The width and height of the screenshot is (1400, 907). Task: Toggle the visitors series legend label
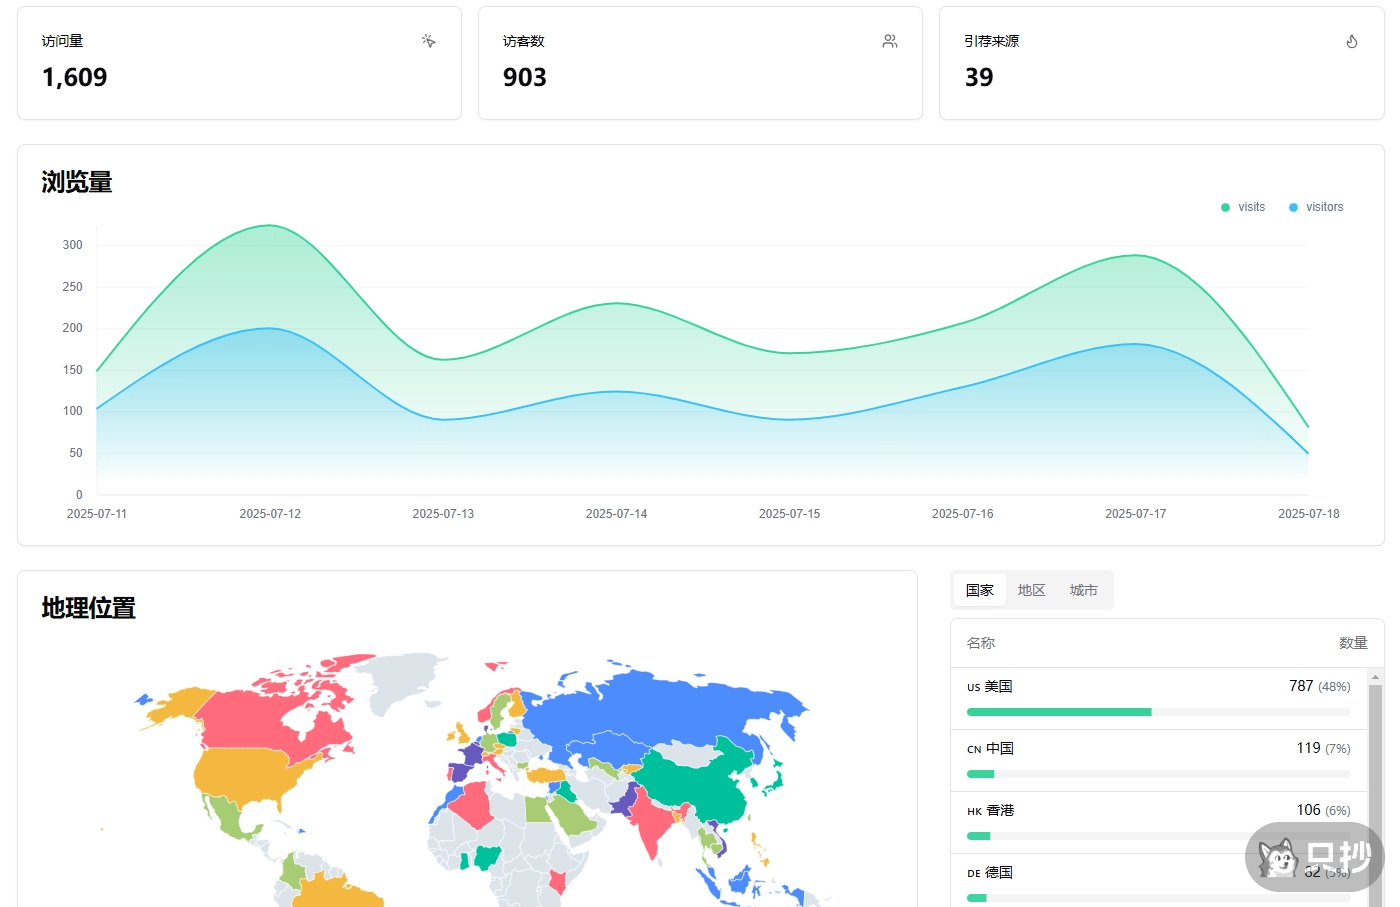point(1324,207)
